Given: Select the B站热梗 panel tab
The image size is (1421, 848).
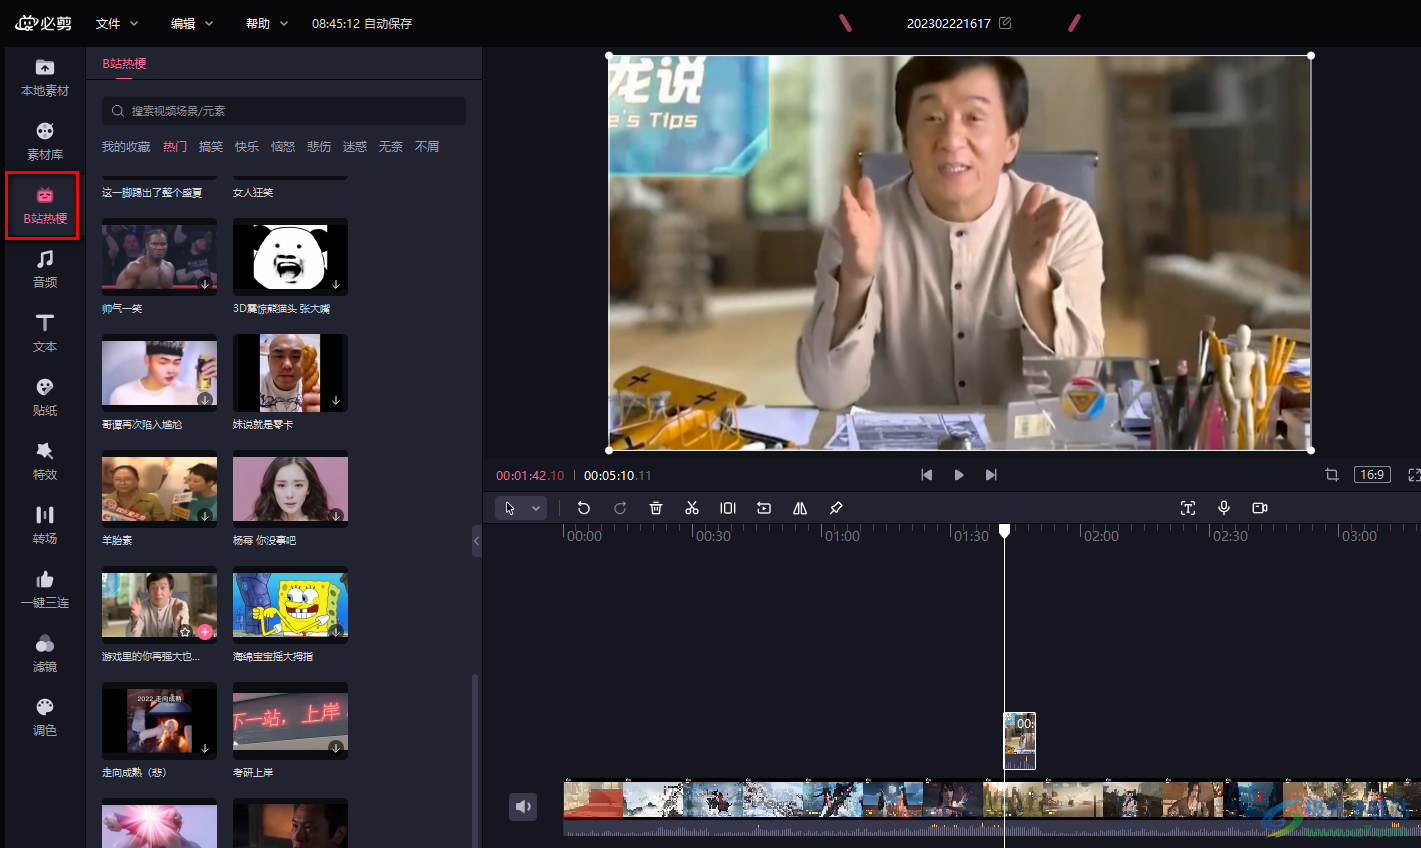Looking at the screenshot, I should click(124, 63).
